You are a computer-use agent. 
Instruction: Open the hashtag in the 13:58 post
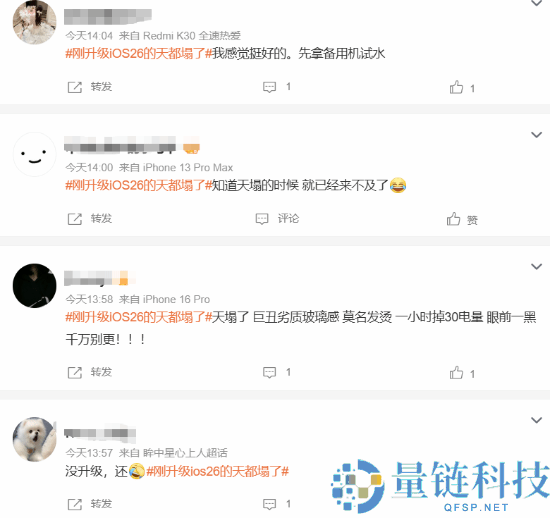139,317
